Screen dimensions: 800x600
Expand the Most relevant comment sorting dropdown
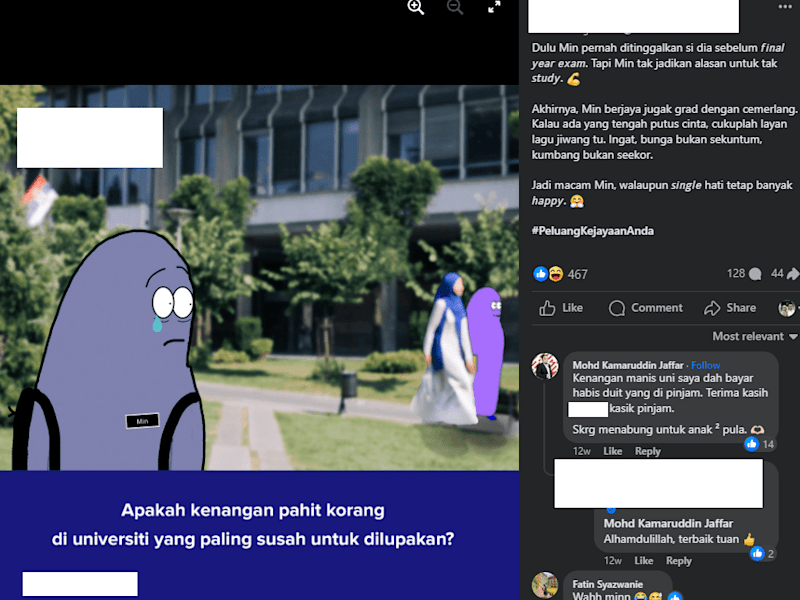755,336
